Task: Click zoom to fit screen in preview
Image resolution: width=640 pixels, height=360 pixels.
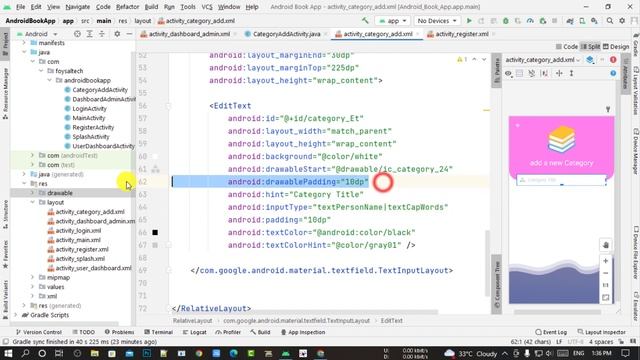Action: pyautogui.click(x=605, y=298)
